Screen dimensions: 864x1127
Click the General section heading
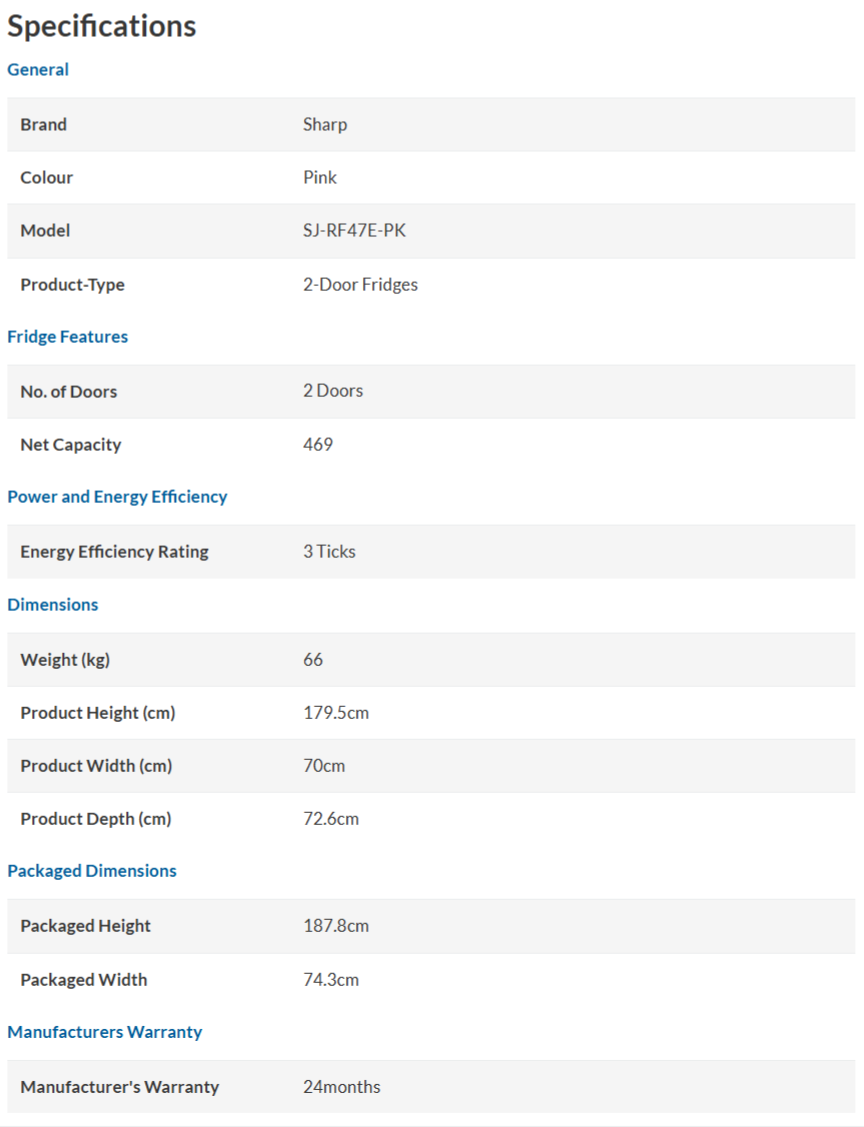[x=38, y=70]
